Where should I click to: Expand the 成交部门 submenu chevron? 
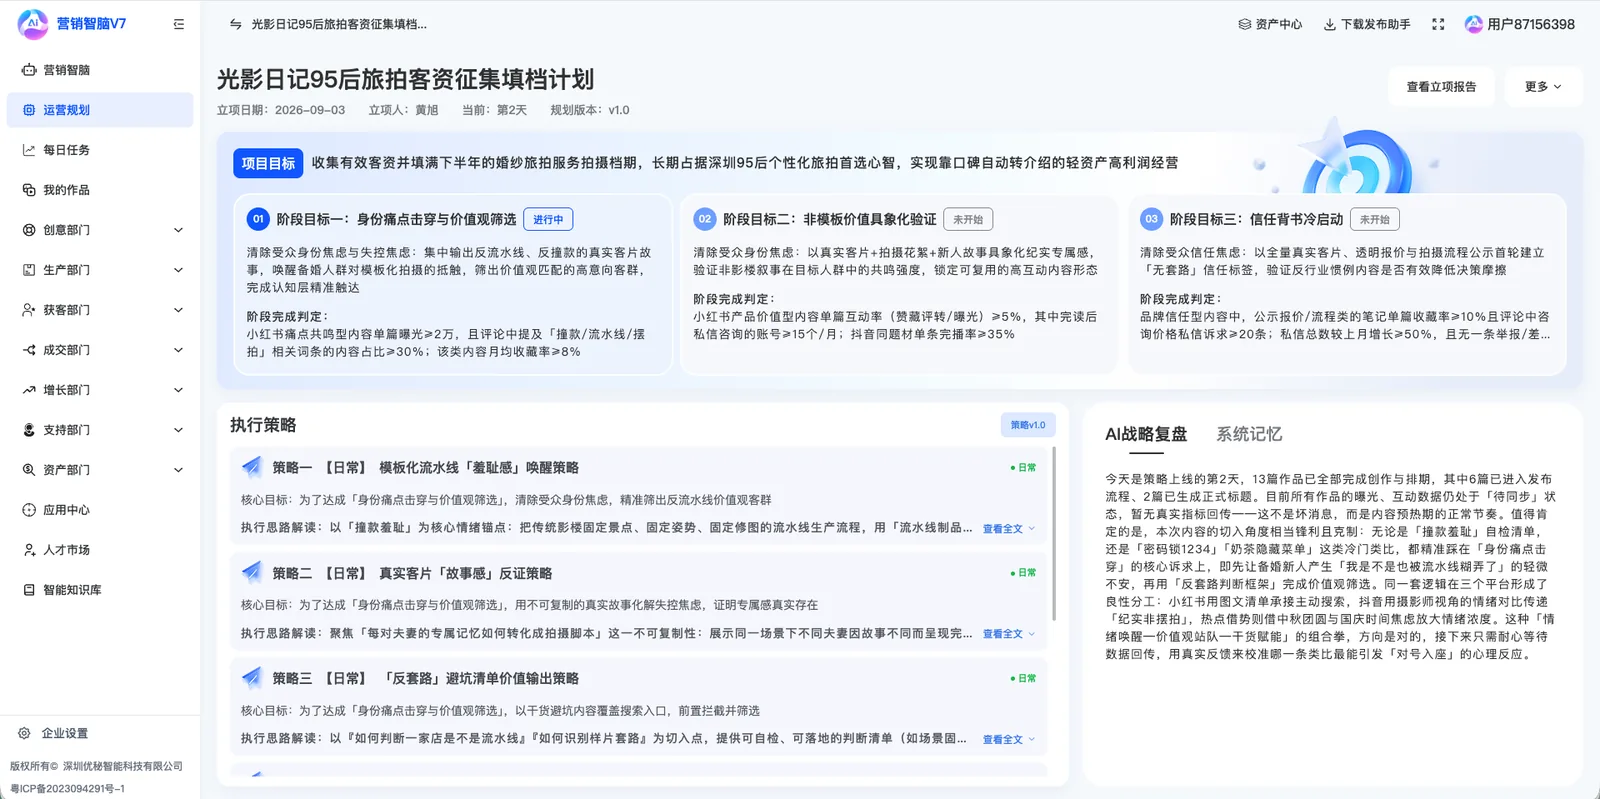coord(179,350)
